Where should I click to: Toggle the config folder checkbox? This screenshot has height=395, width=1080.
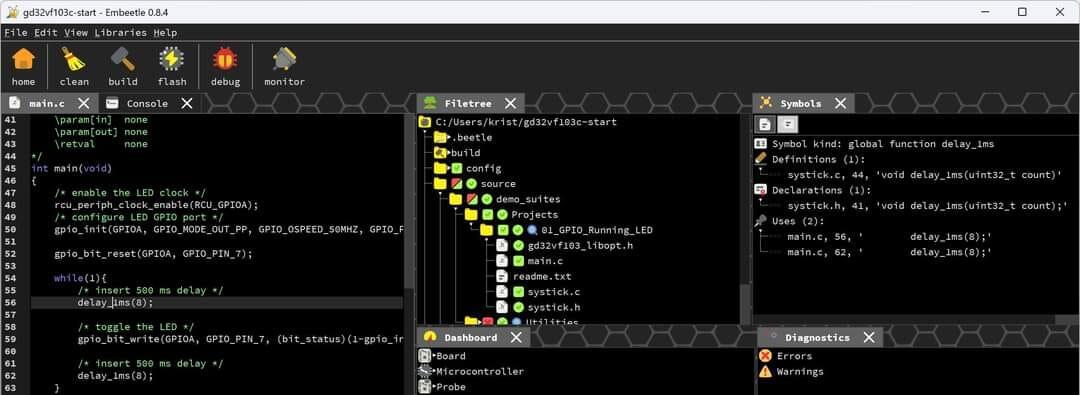pos(456,168)
